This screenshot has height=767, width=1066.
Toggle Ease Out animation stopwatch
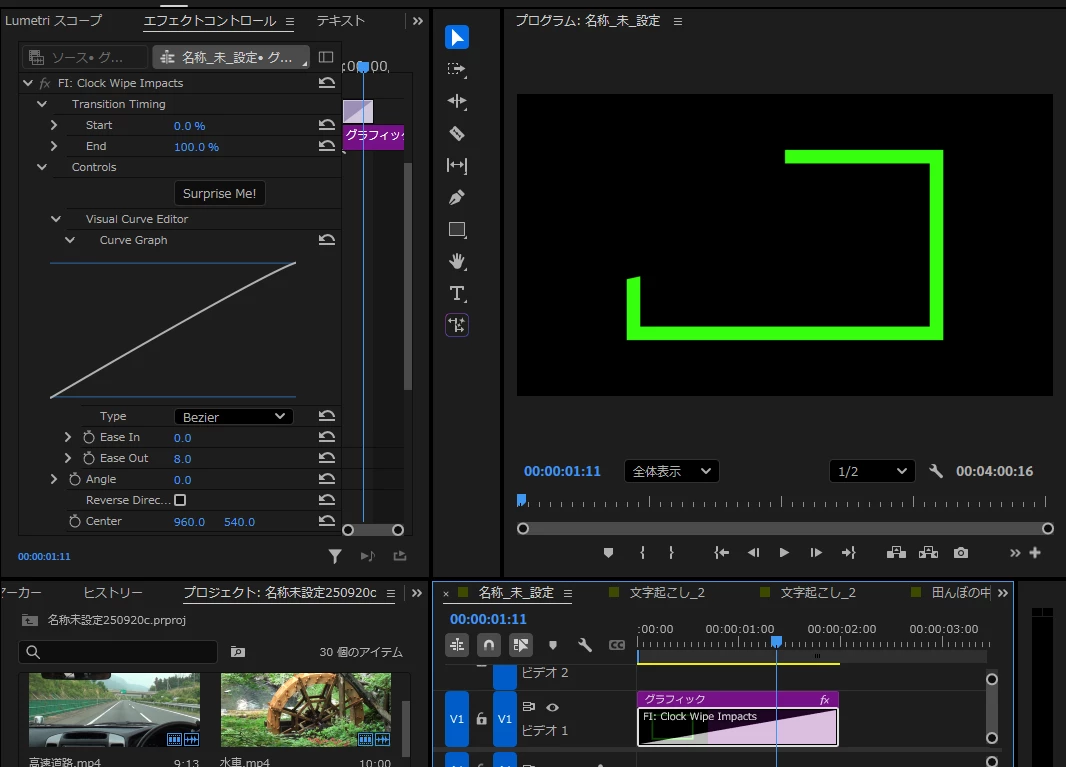(88, 458)
